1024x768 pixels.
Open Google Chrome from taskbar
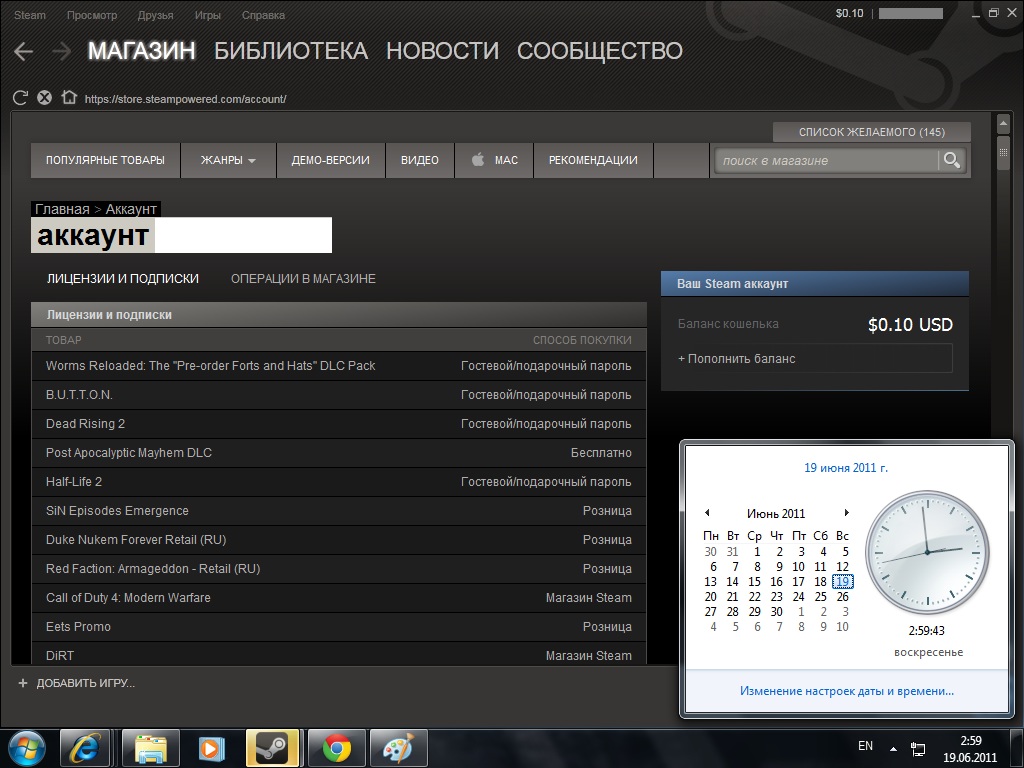tap(336, 748)
